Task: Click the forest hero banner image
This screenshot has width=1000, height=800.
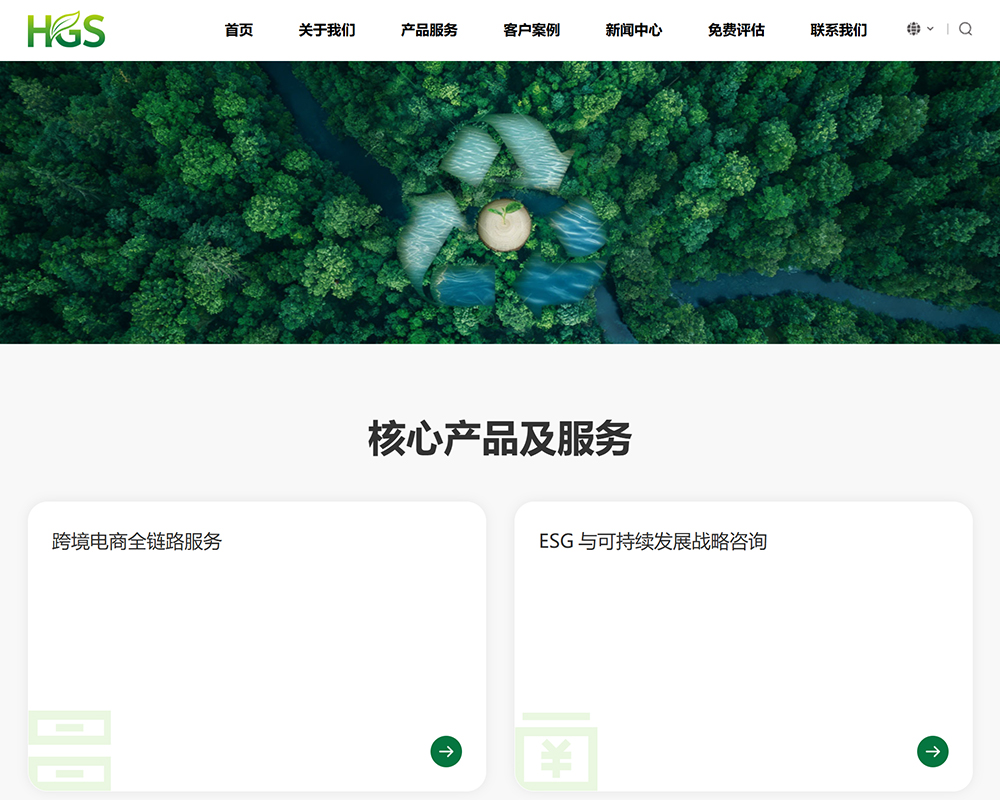Action: (x=200, y=200)
